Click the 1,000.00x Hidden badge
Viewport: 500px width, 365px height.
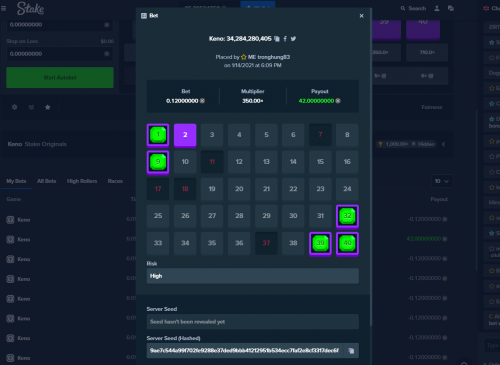point(406,144)
